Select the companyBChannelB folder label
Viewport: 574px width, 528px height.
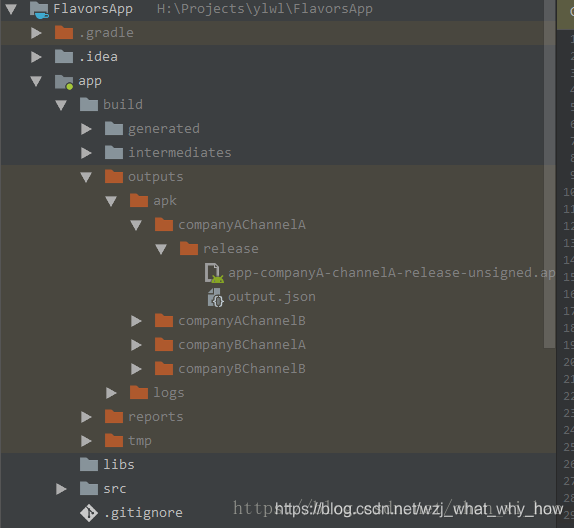242,369
